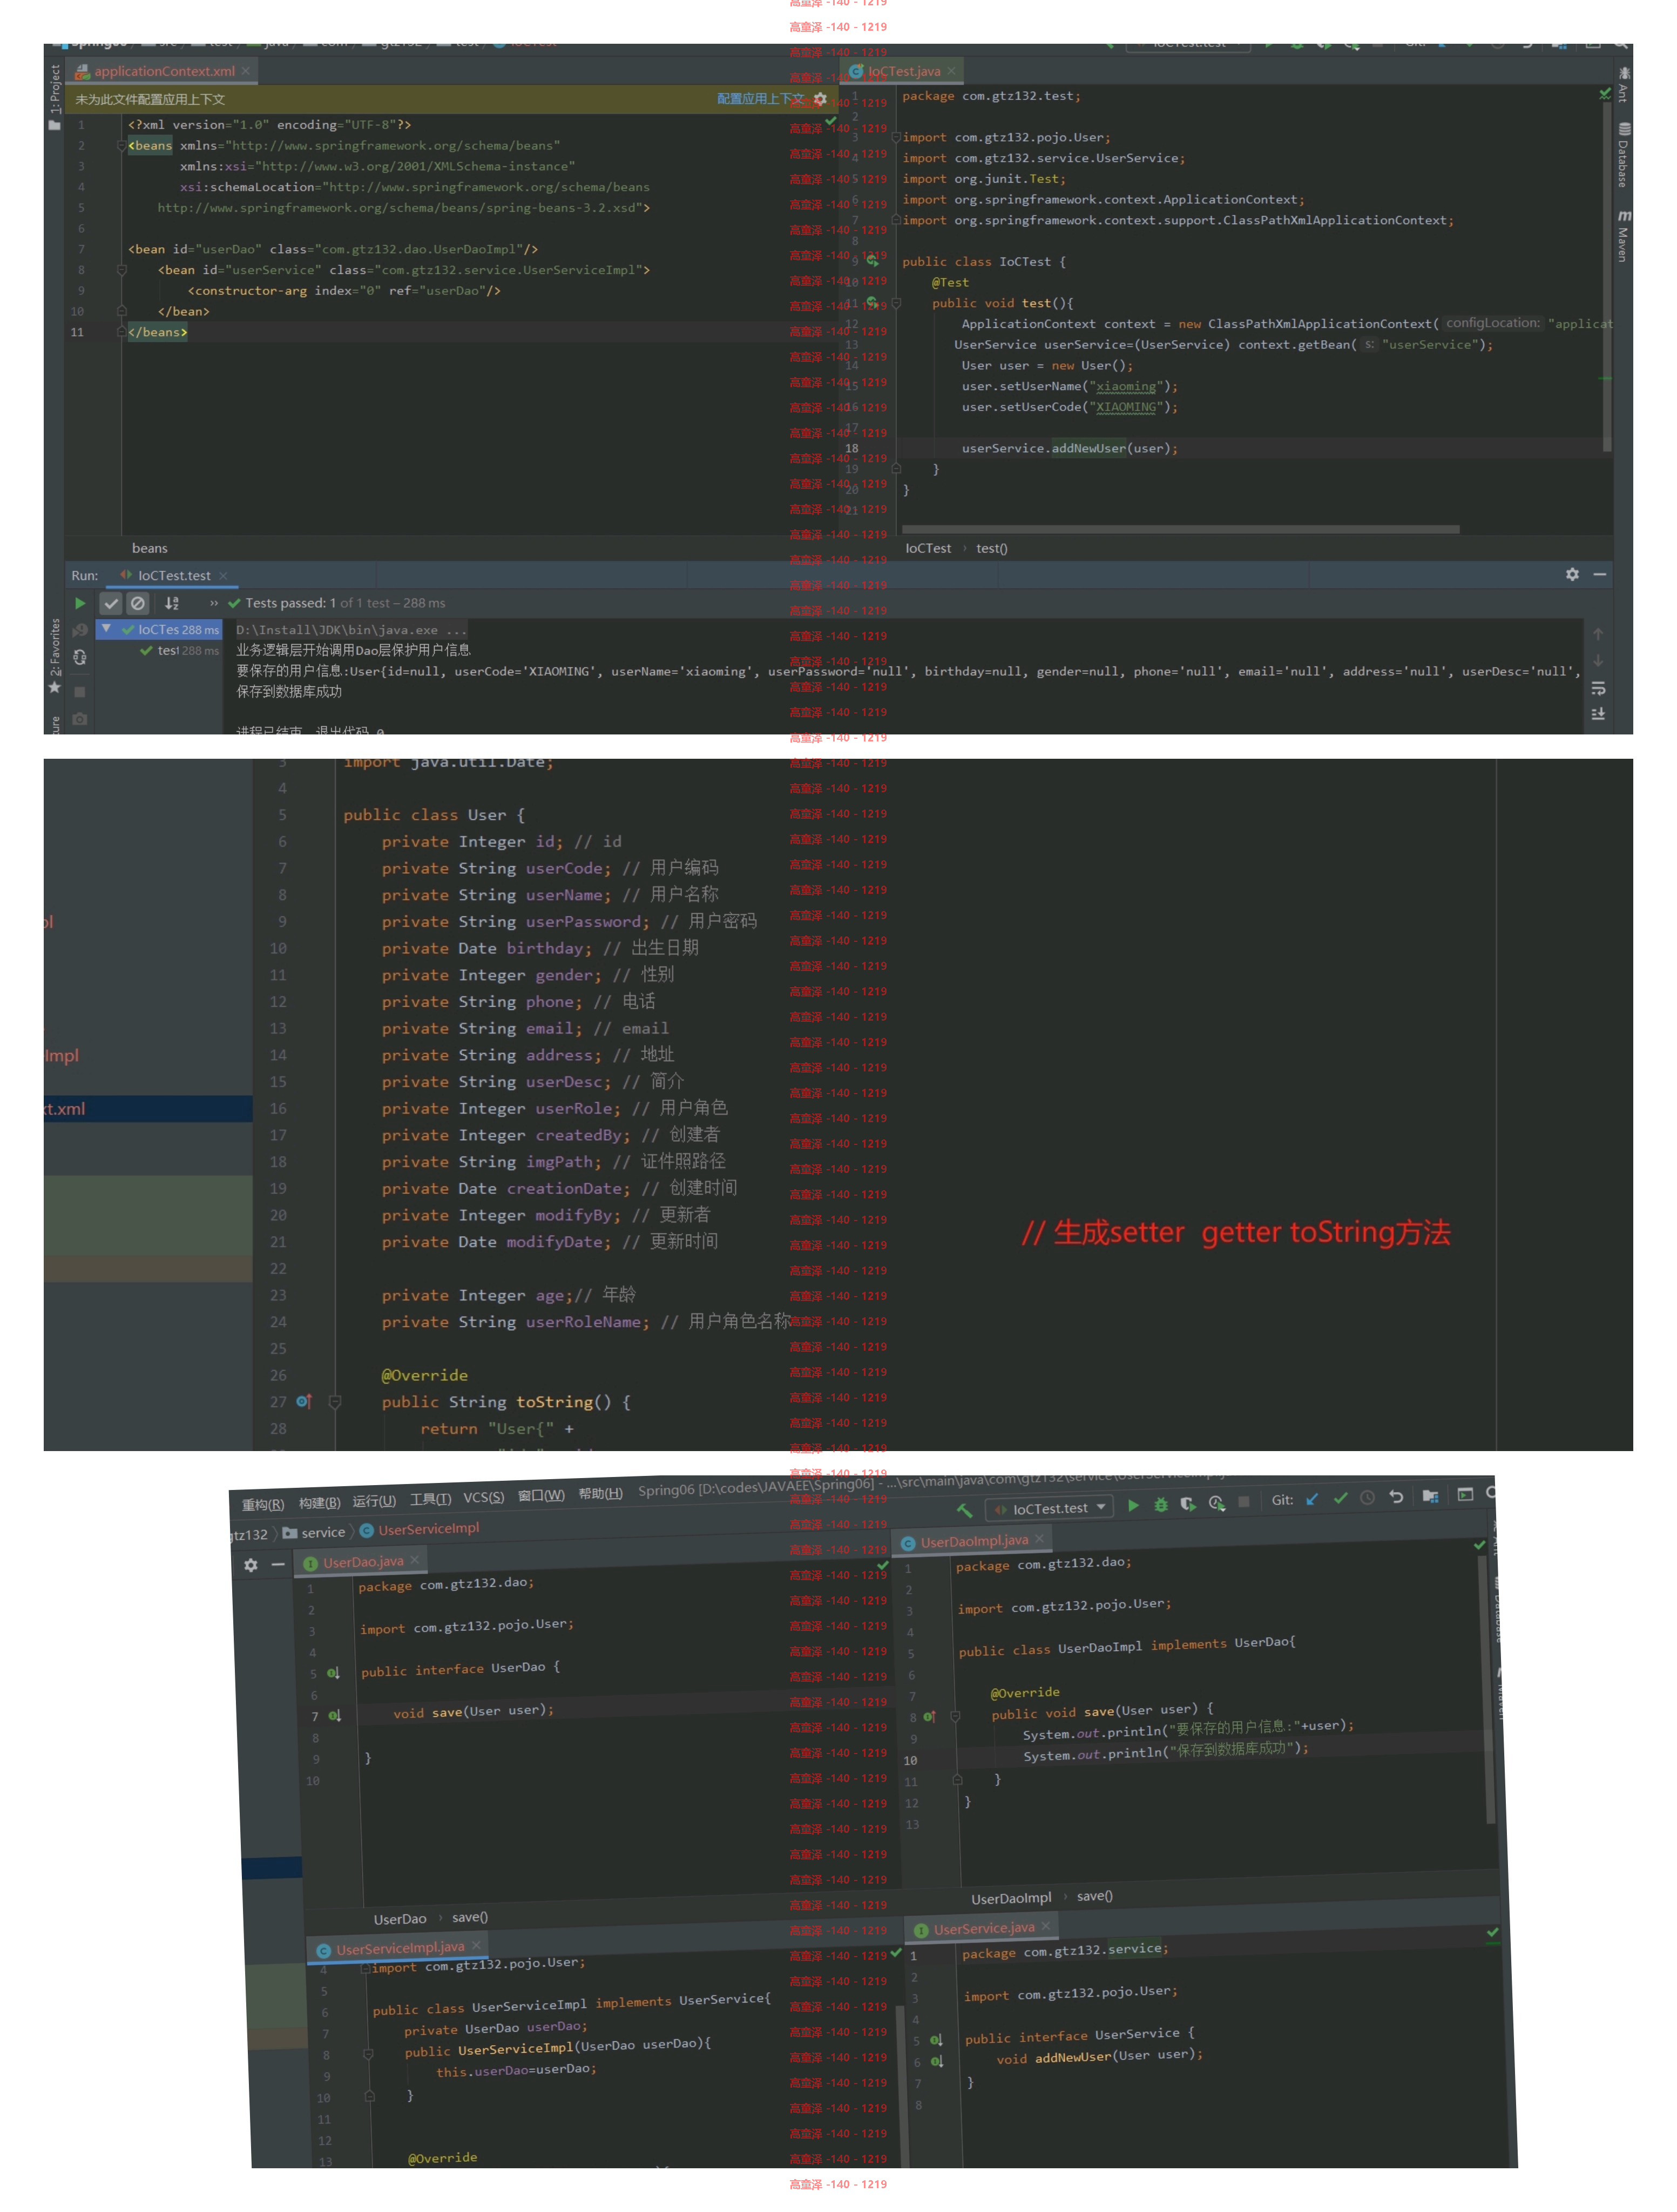
Task: Open the 2: Favorites tool window stripe
Action: click(x=54, y=655)
